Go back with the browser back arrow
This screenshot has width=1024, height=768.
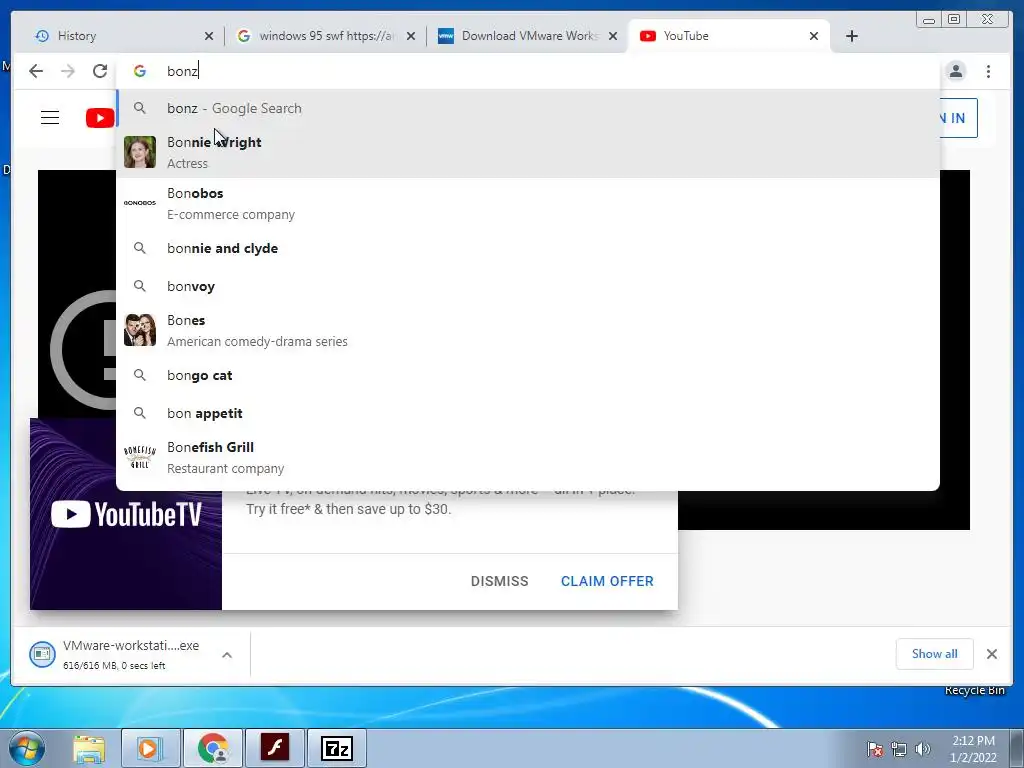(36, 71)
